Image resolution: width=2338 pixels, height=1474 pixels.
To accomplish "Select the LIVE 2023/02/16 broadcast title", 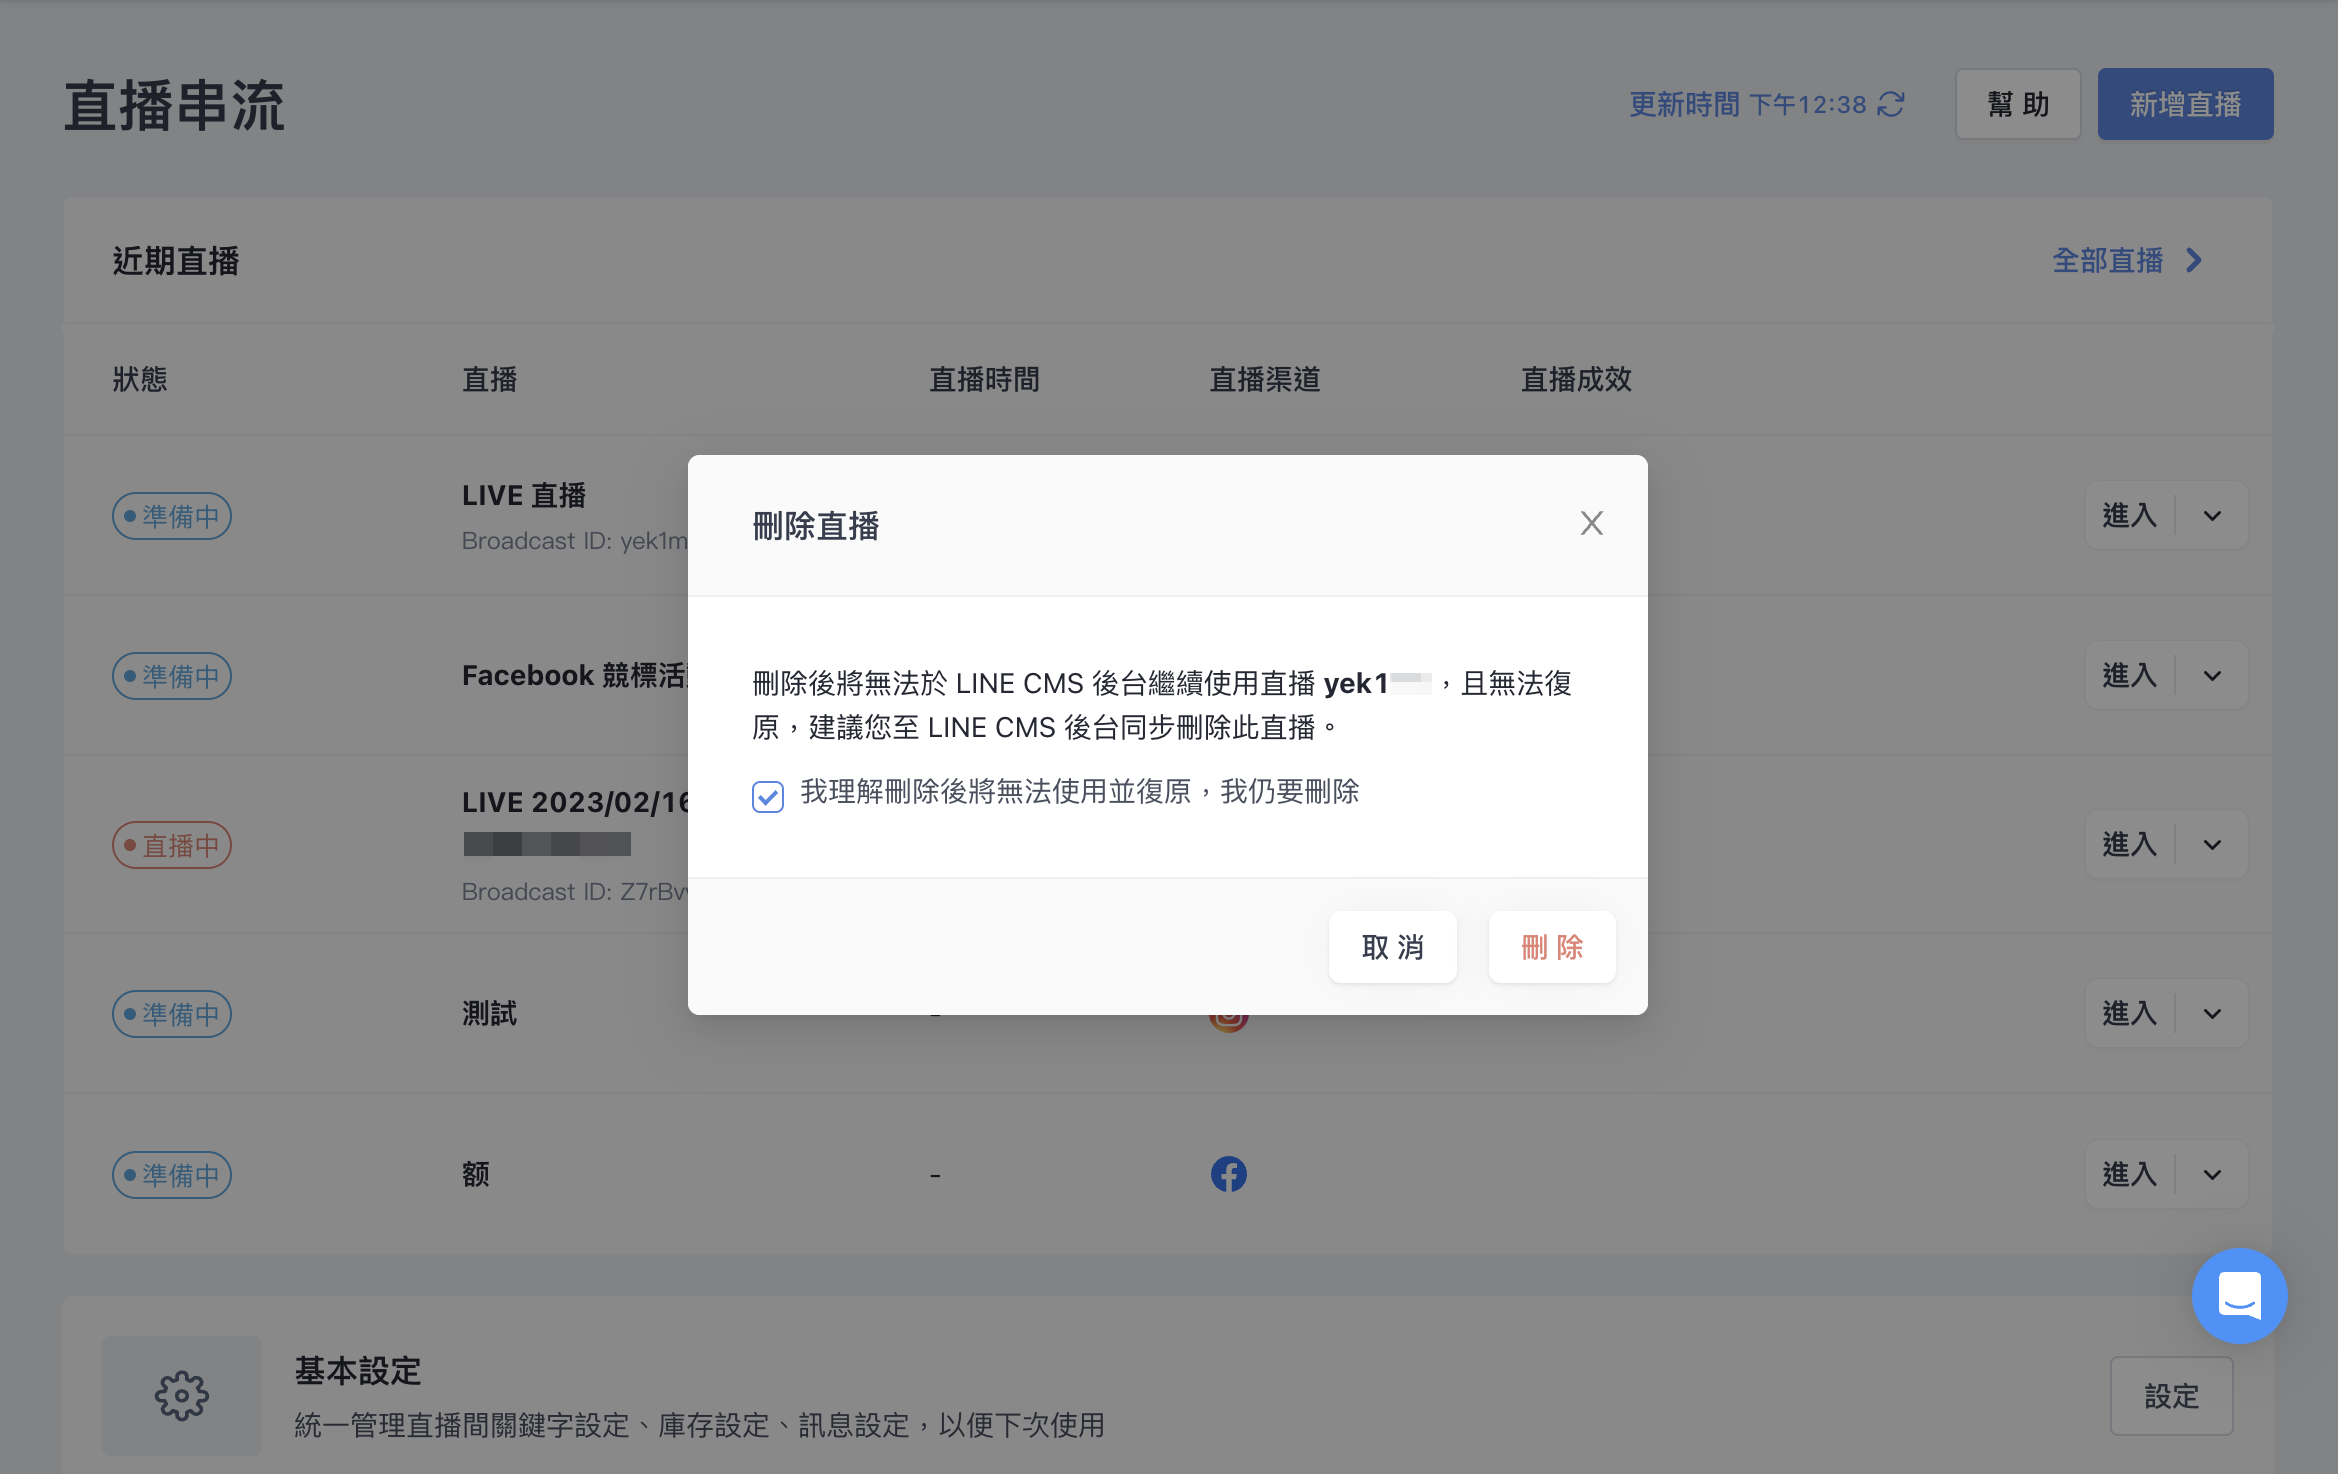I will pos(575,802).
